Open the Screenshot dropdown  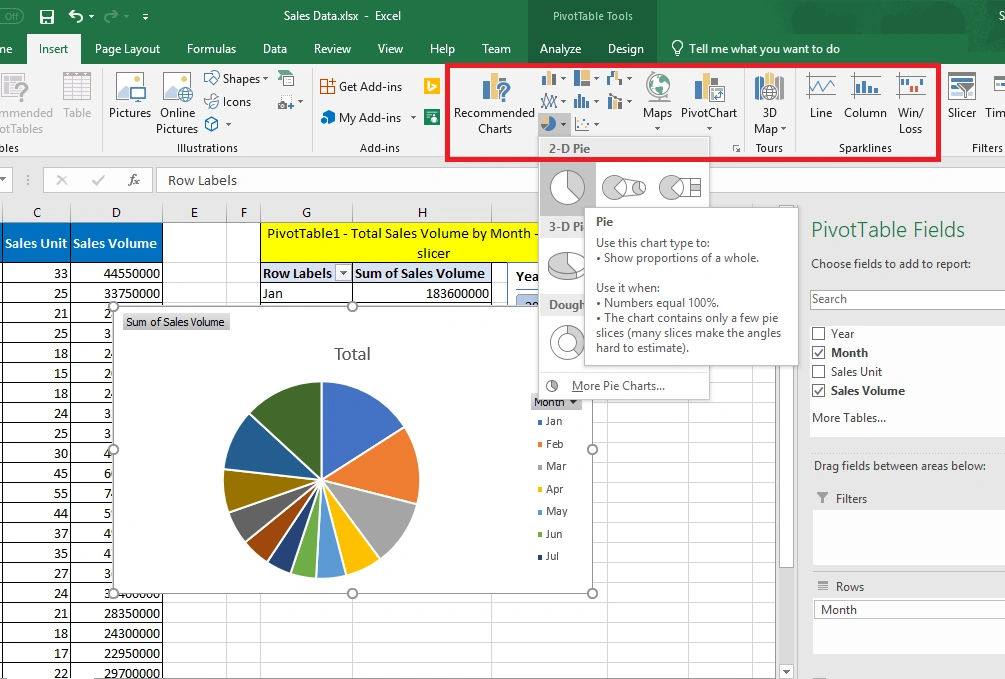290,102
